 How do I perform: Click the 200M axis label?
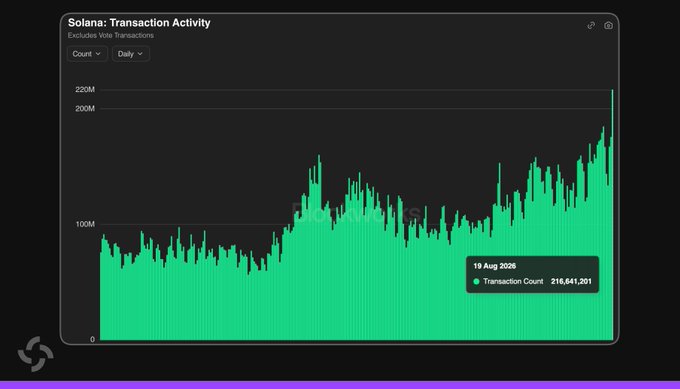pos(85,108)
